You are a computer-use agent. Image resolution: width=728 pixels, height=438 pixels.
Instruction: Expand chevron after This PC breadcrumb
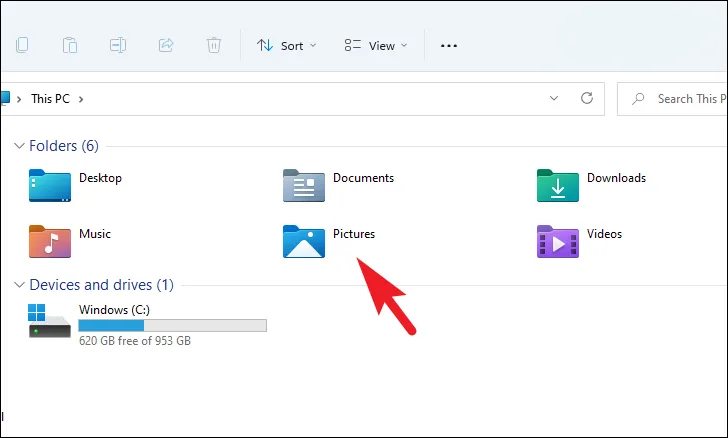coord(81,99)
